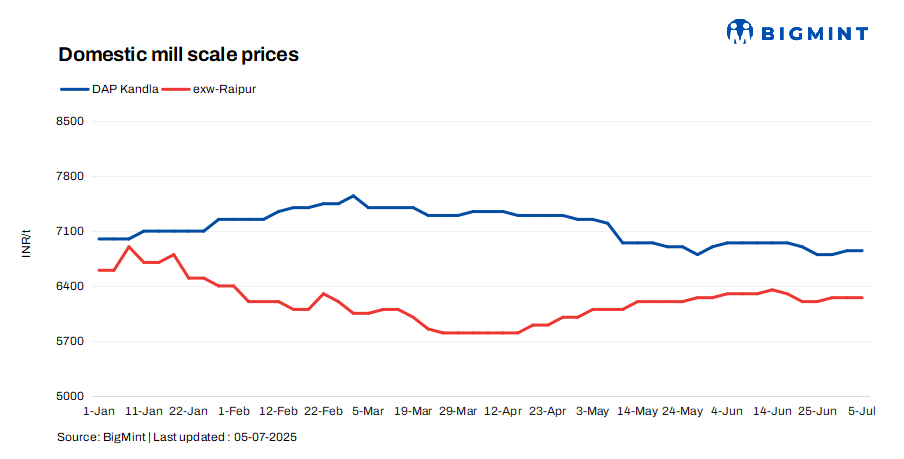Click the BIGMINT brand text
Screen dimensions: 904x459
tap(815, 34)
